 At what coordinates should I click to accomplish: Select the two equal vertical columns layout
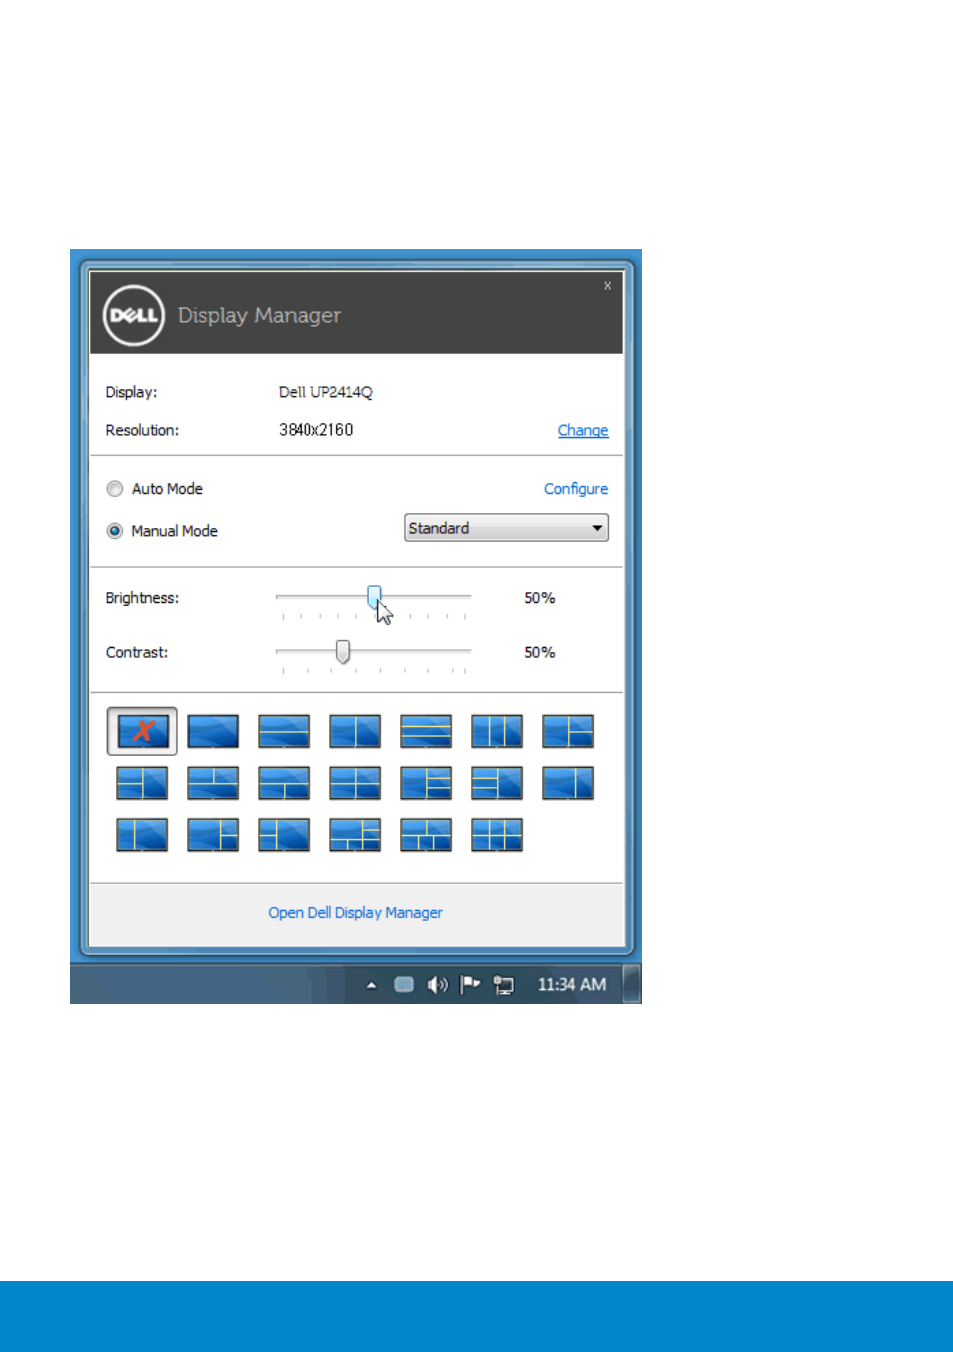tap(355, 731)
